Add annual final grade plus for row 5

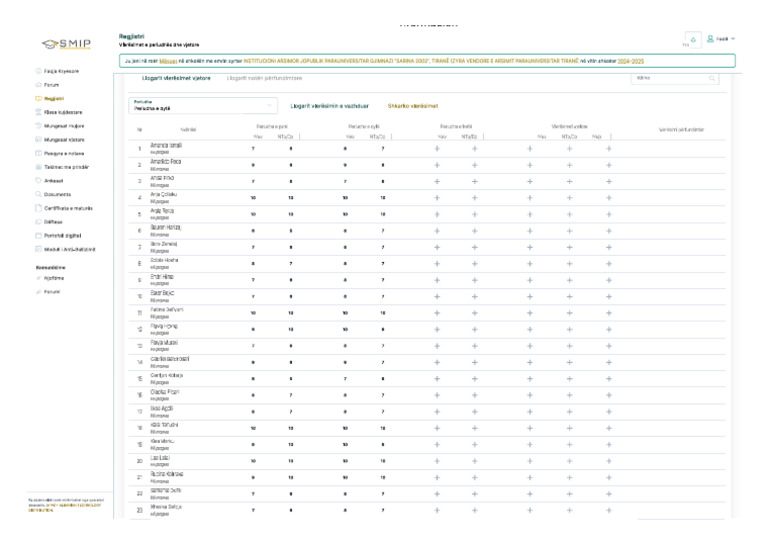pyautogui.click(x=609, y=214)
